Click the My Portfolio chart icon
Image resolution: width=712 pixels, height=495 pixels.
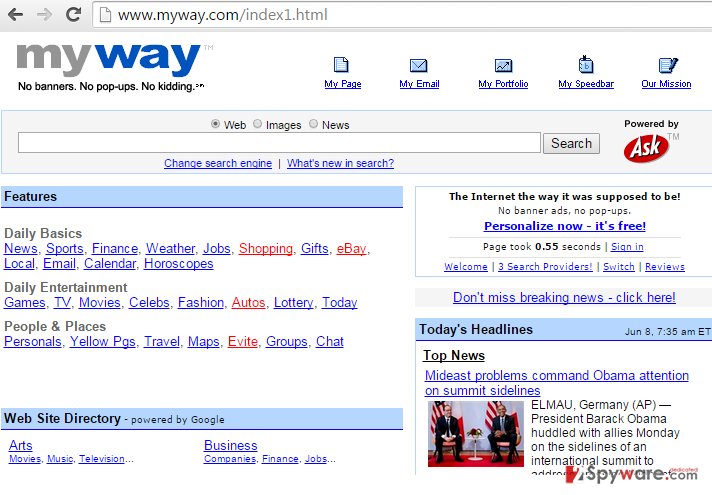[x=503, y=65]
